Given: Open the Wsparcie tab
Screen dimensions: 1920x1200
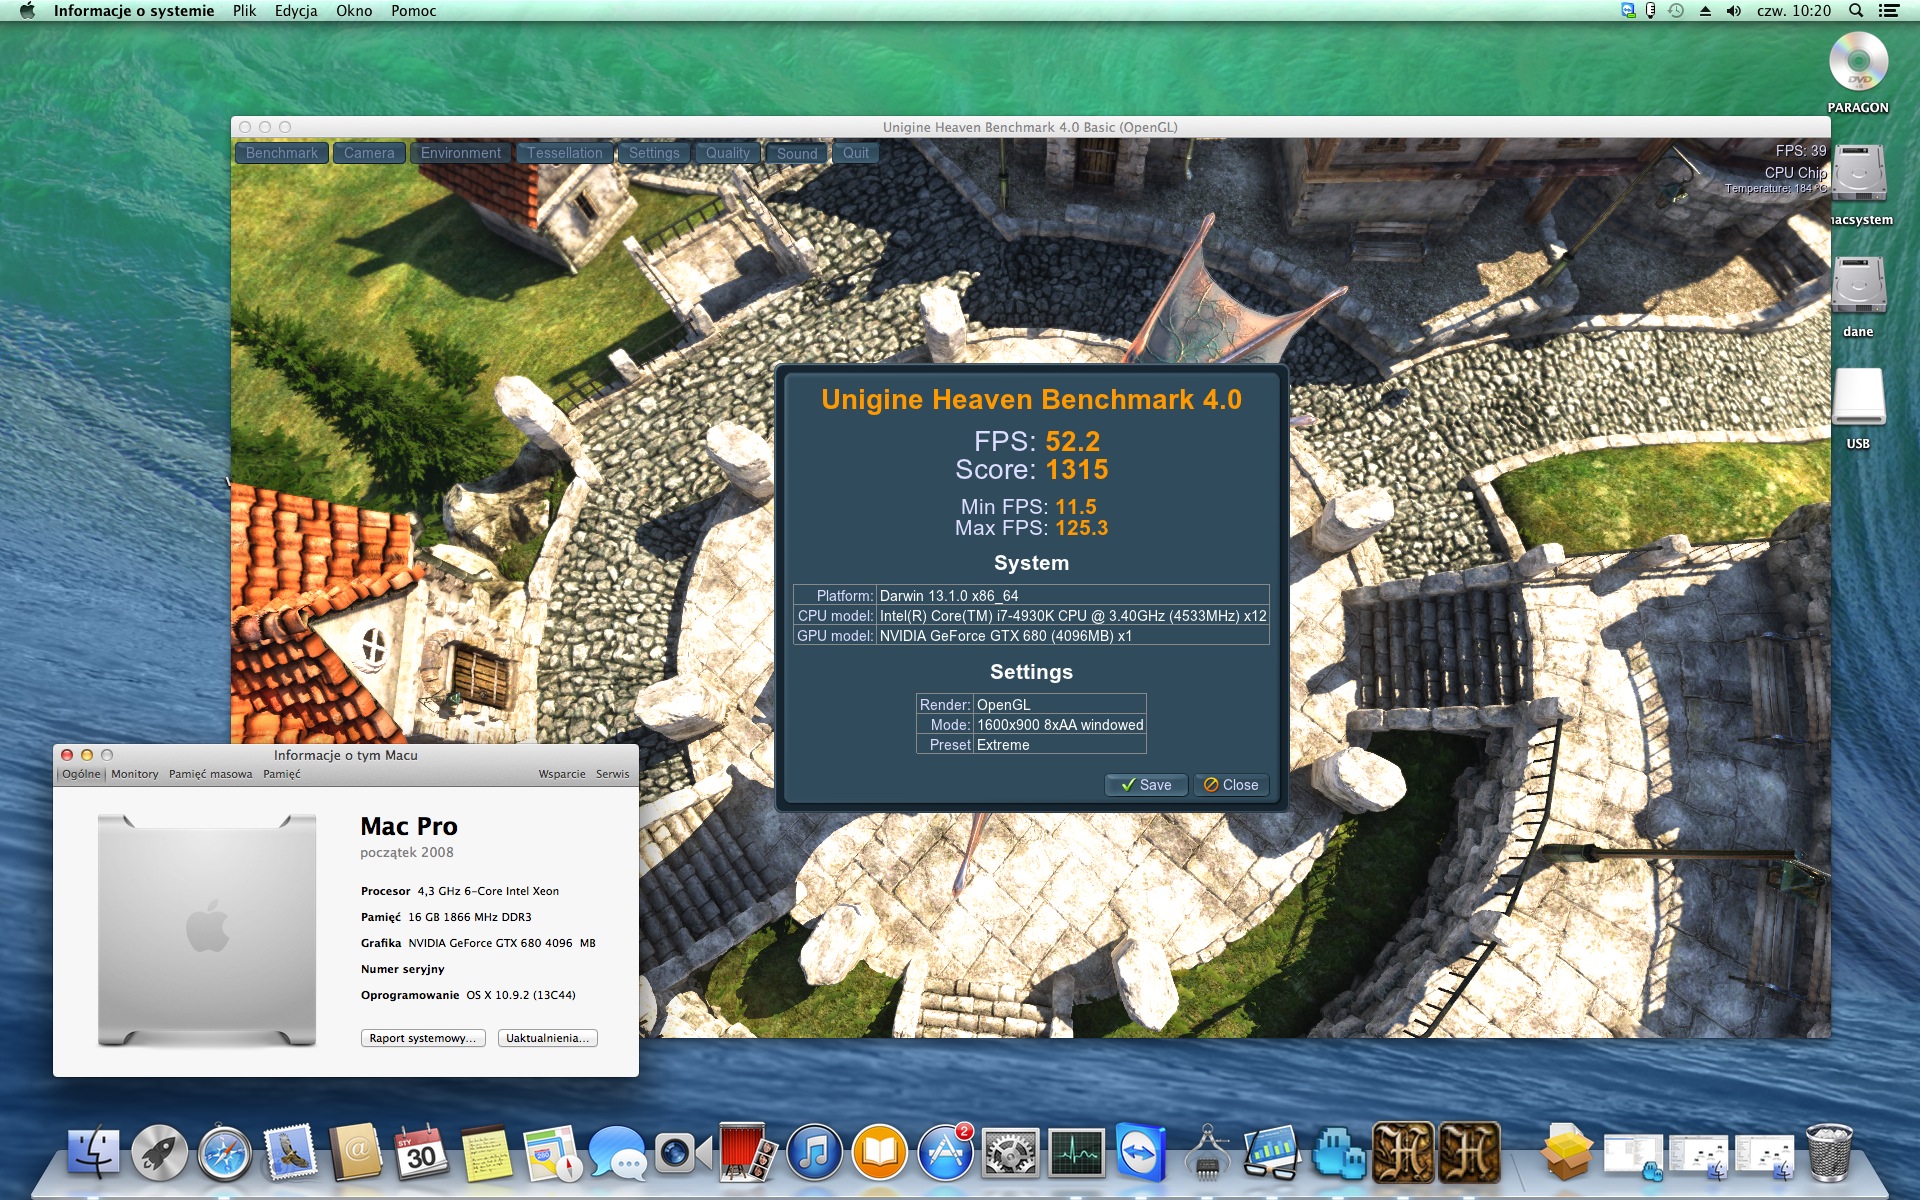Looking at the screenshot, I should pyautogui.click(x=562, y=774).
